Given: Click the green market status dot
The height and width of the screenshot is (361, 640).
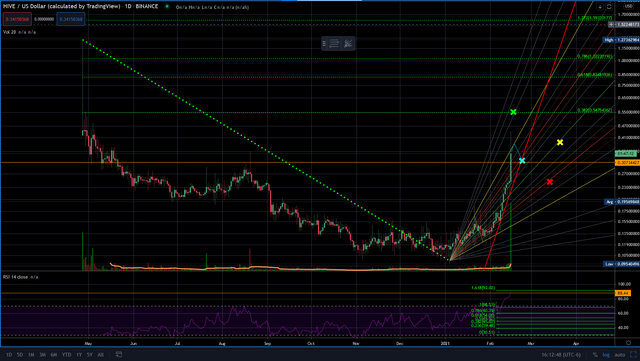Looking at the screenshot, I should pyautogui.click(x=167, y=7).
